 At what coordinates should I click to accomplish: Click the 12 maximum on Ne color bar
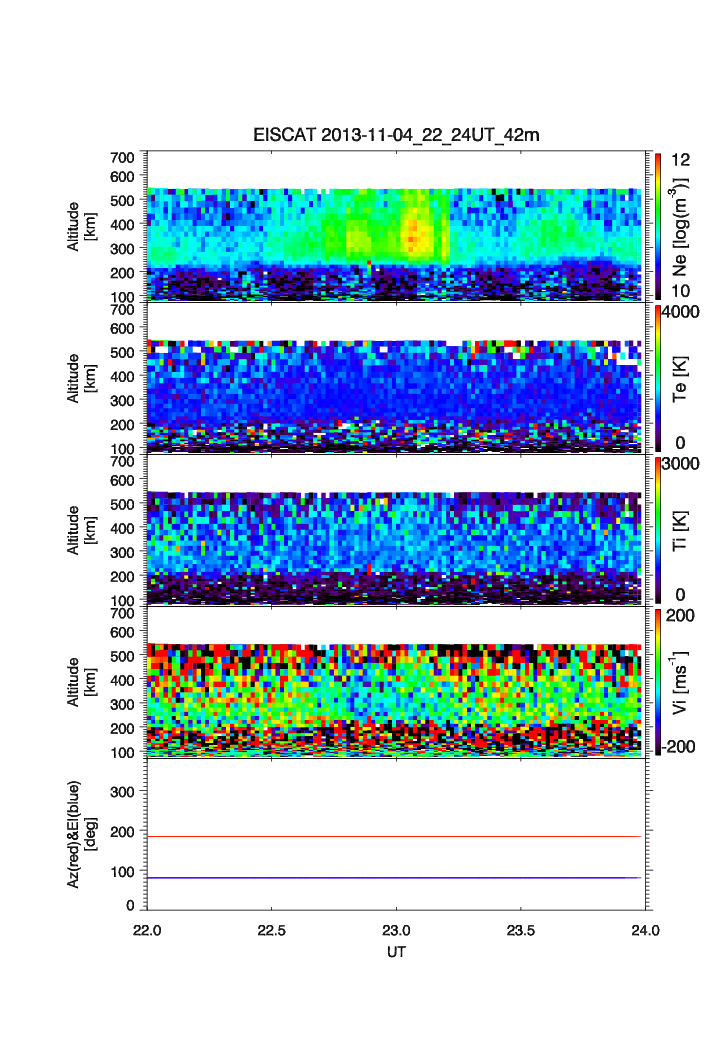click(680, 160)
